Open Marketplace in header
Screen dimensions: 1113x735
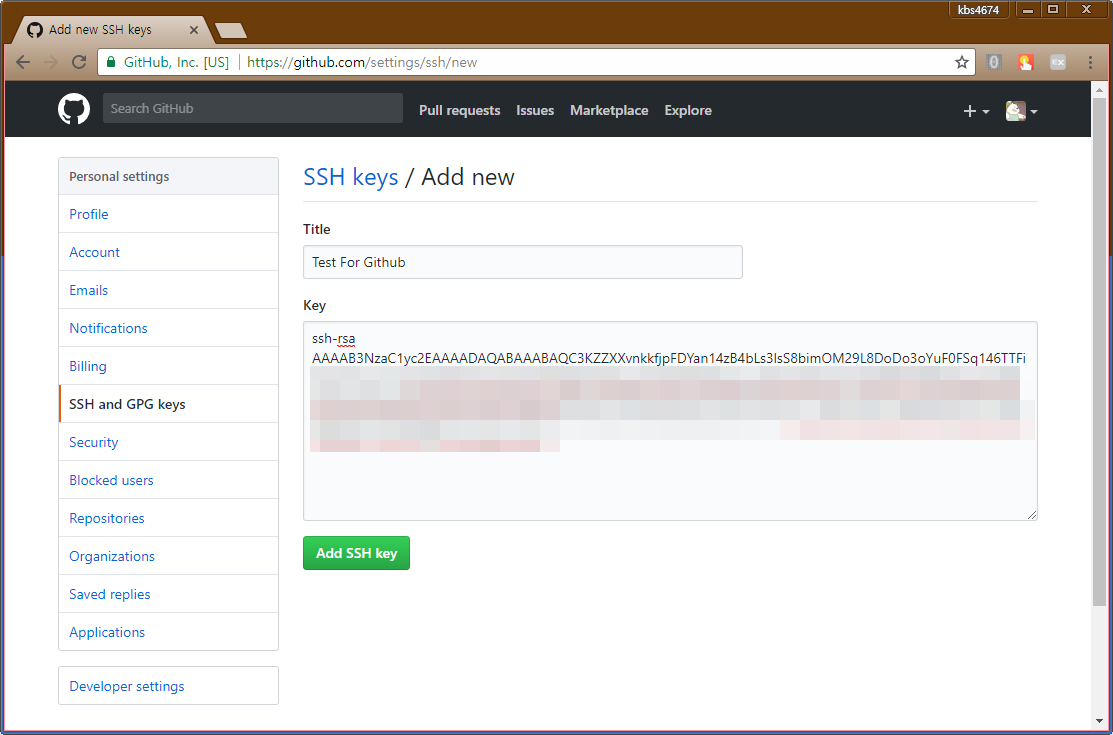pyautogui.click(x=609, y=110)
